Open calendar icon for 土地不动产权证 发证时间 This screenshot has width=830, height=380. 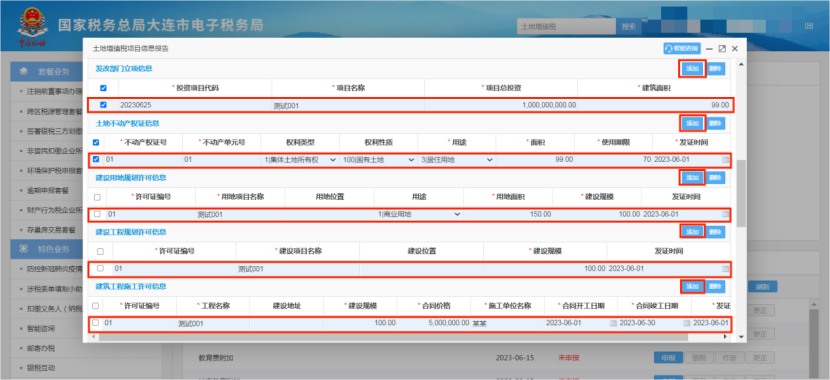pyautogui.click(x=726, y=159)
